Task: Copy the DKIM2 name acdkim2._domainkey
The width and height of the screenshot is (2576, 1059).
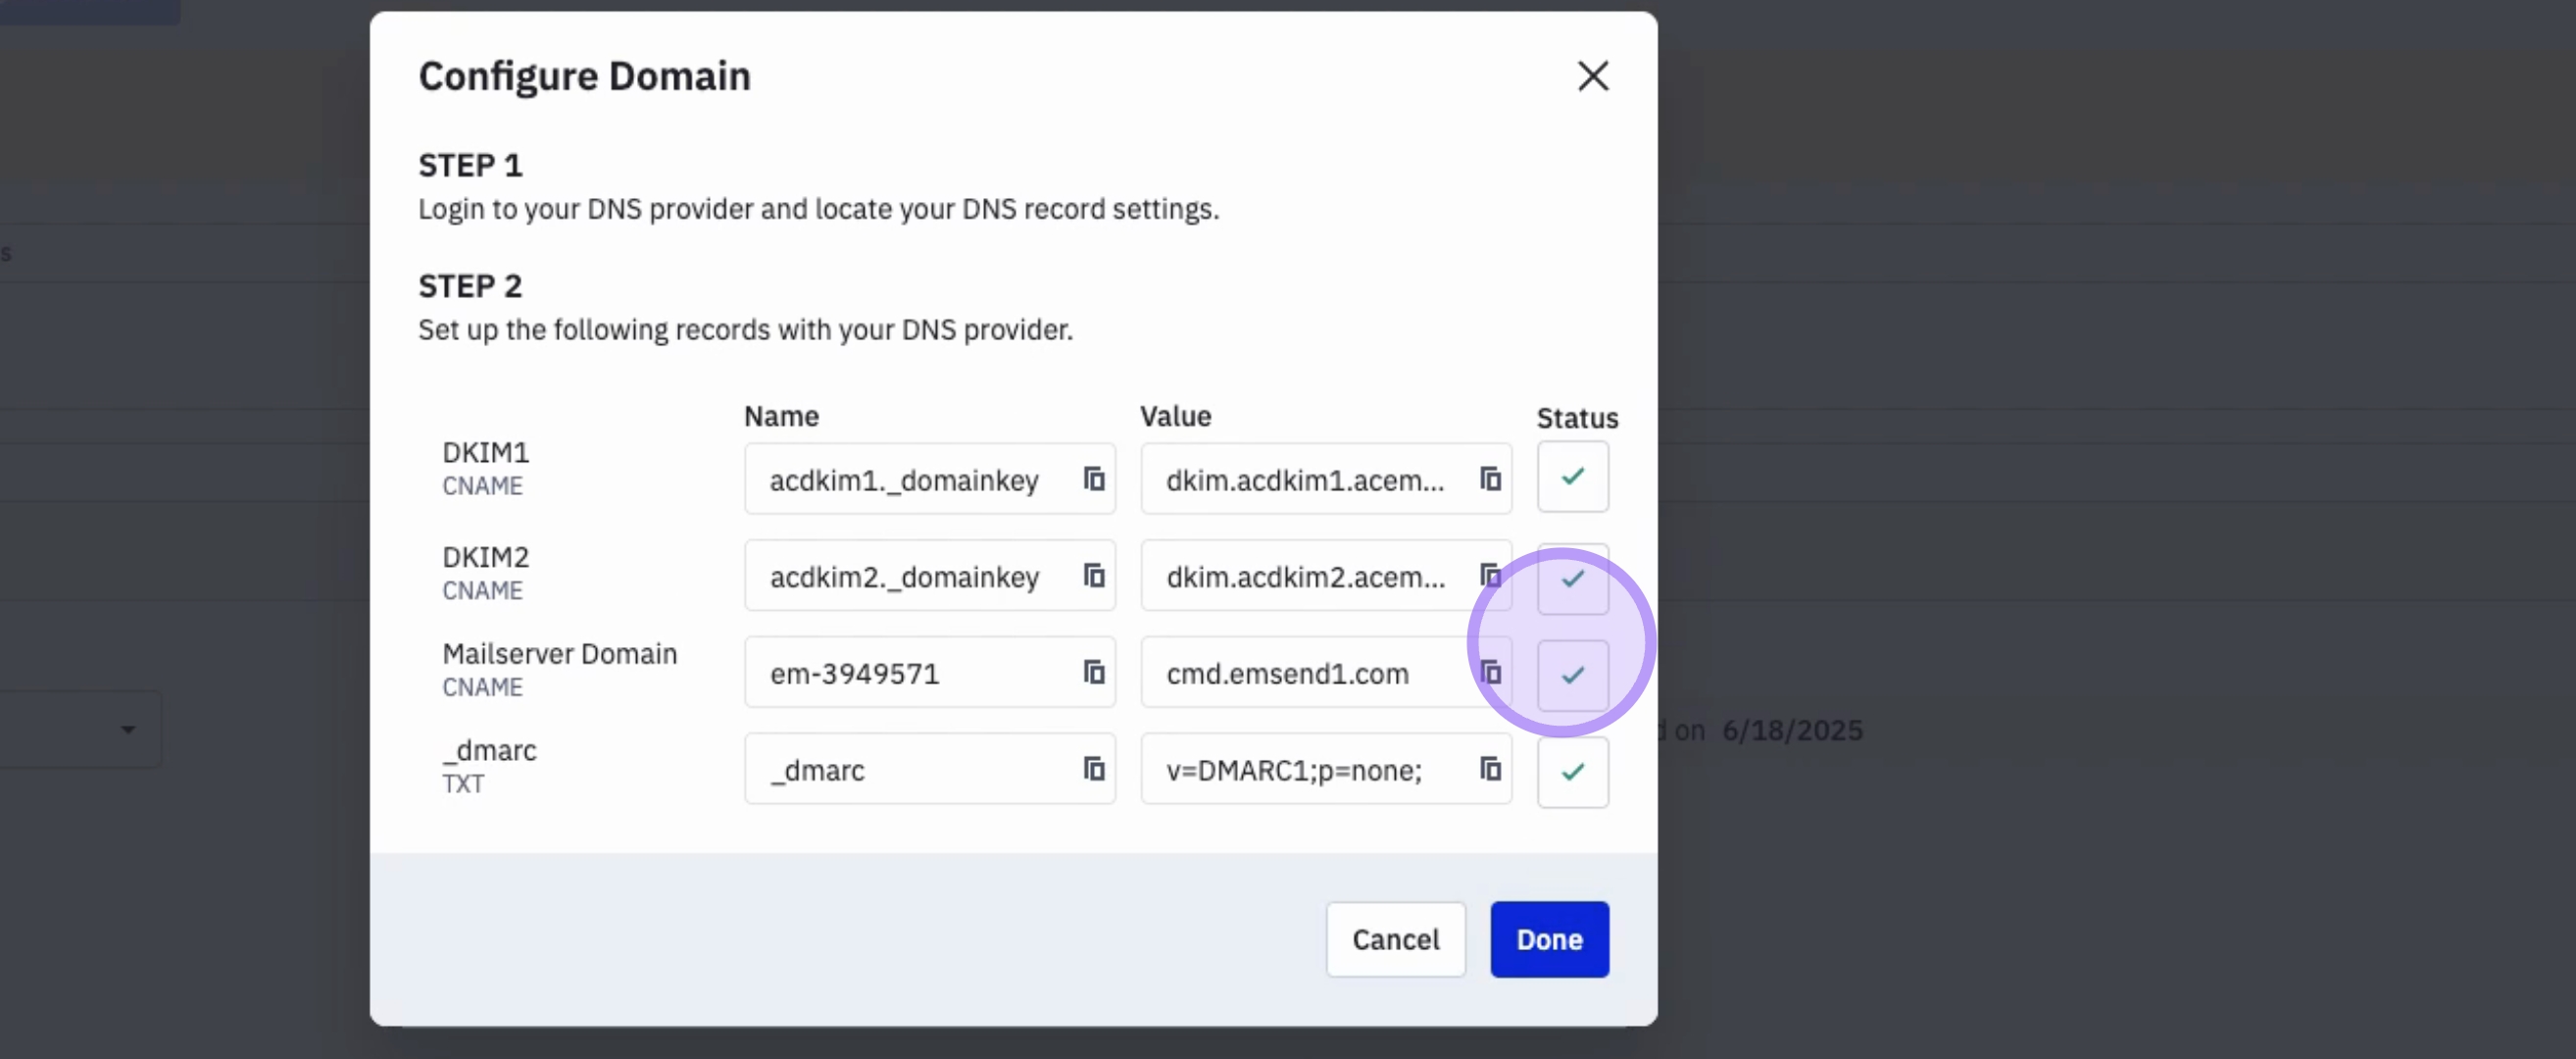Action: point(1094,576)
